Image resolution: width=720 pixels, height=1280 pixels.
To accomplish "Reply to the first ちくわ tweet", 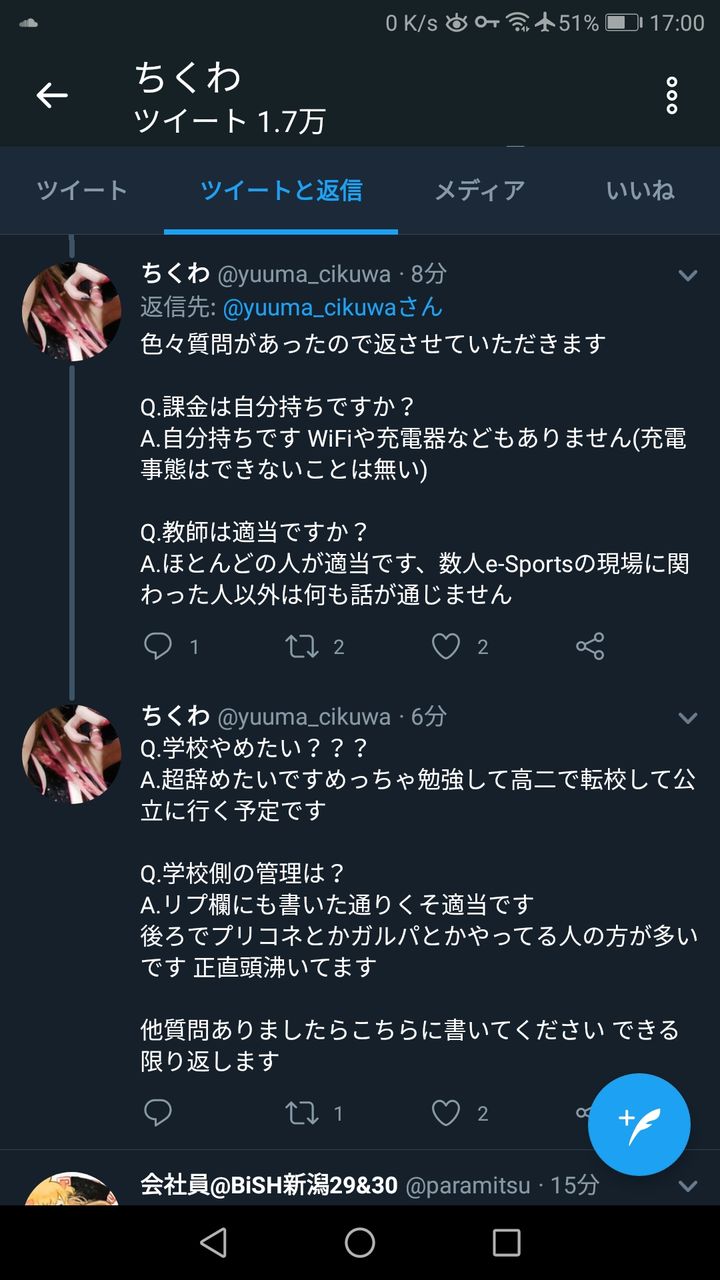I will click(158, 646).
